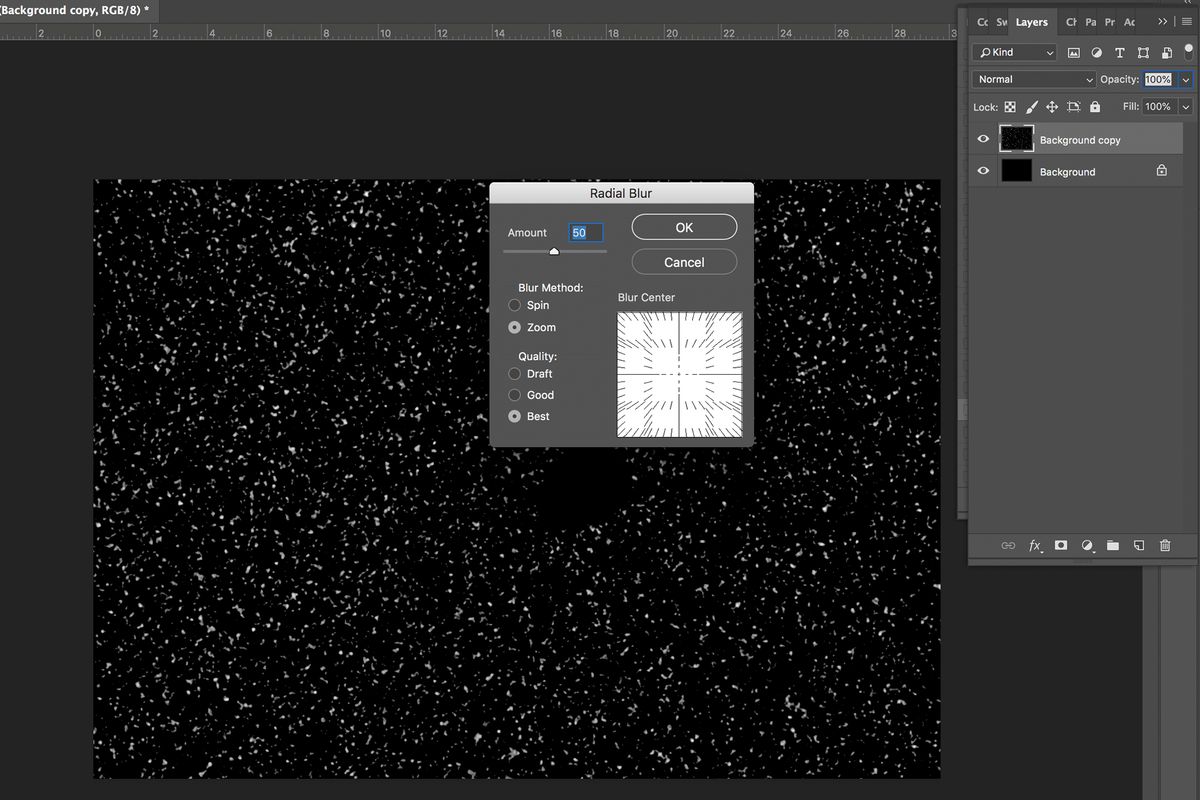1200x800 pixels.
Task: Set Radial Blur quality to Draft
Action: point(515,374)
